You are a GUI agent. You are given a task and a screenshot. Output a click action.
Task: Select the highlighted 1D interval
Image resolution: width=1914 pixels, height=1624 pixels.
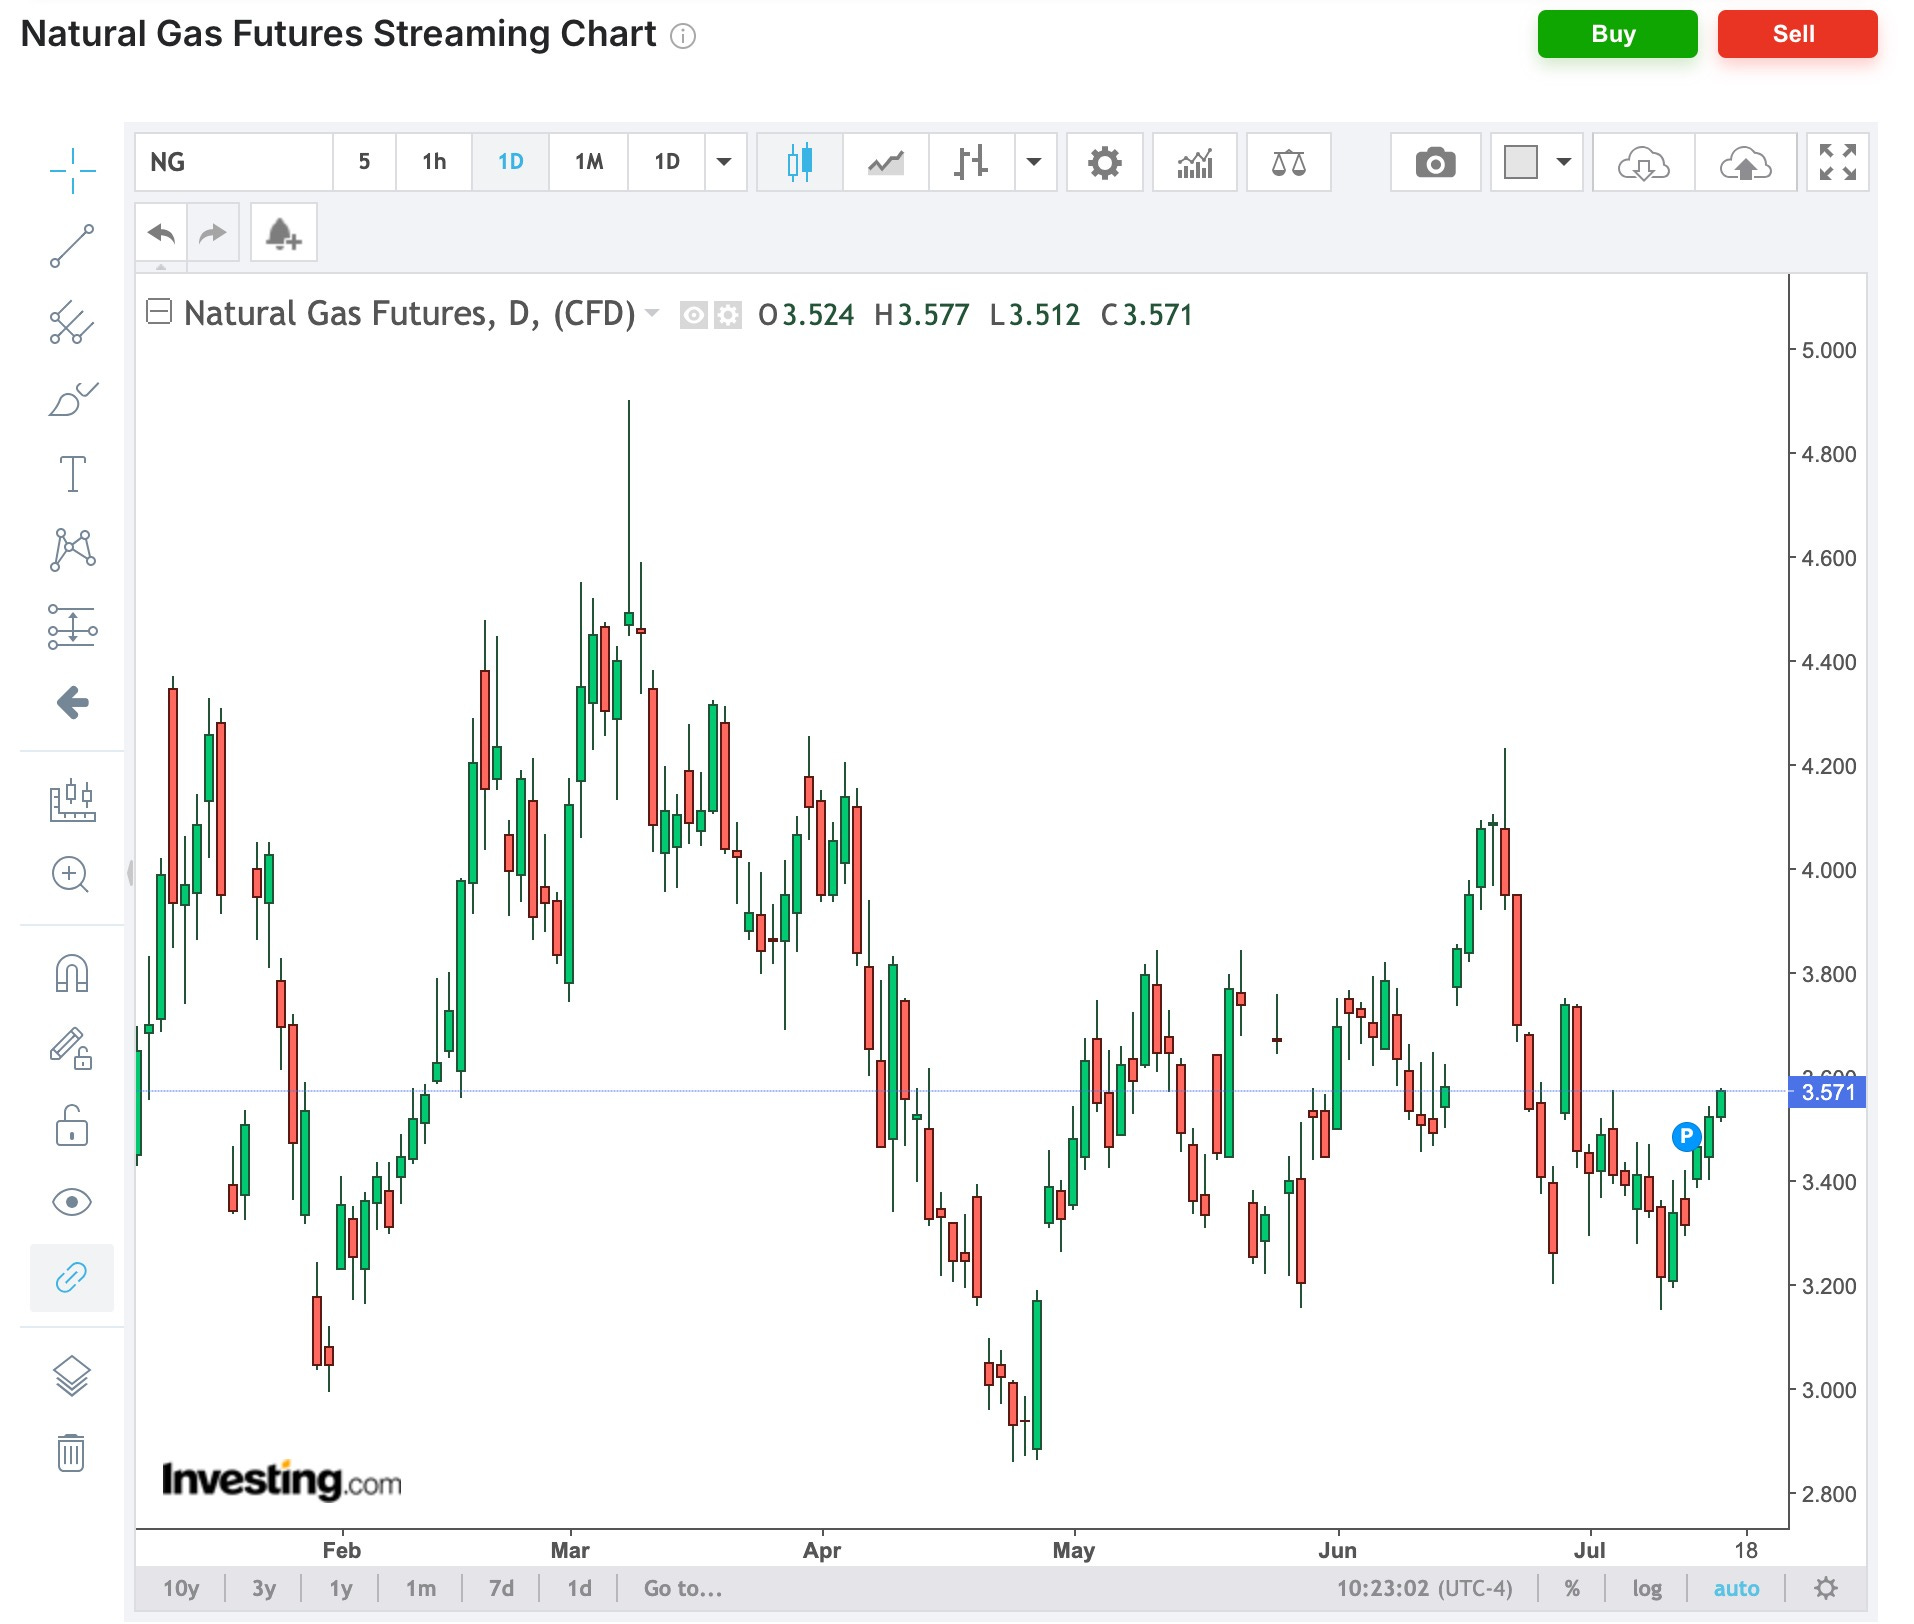(x=510, y=162)
